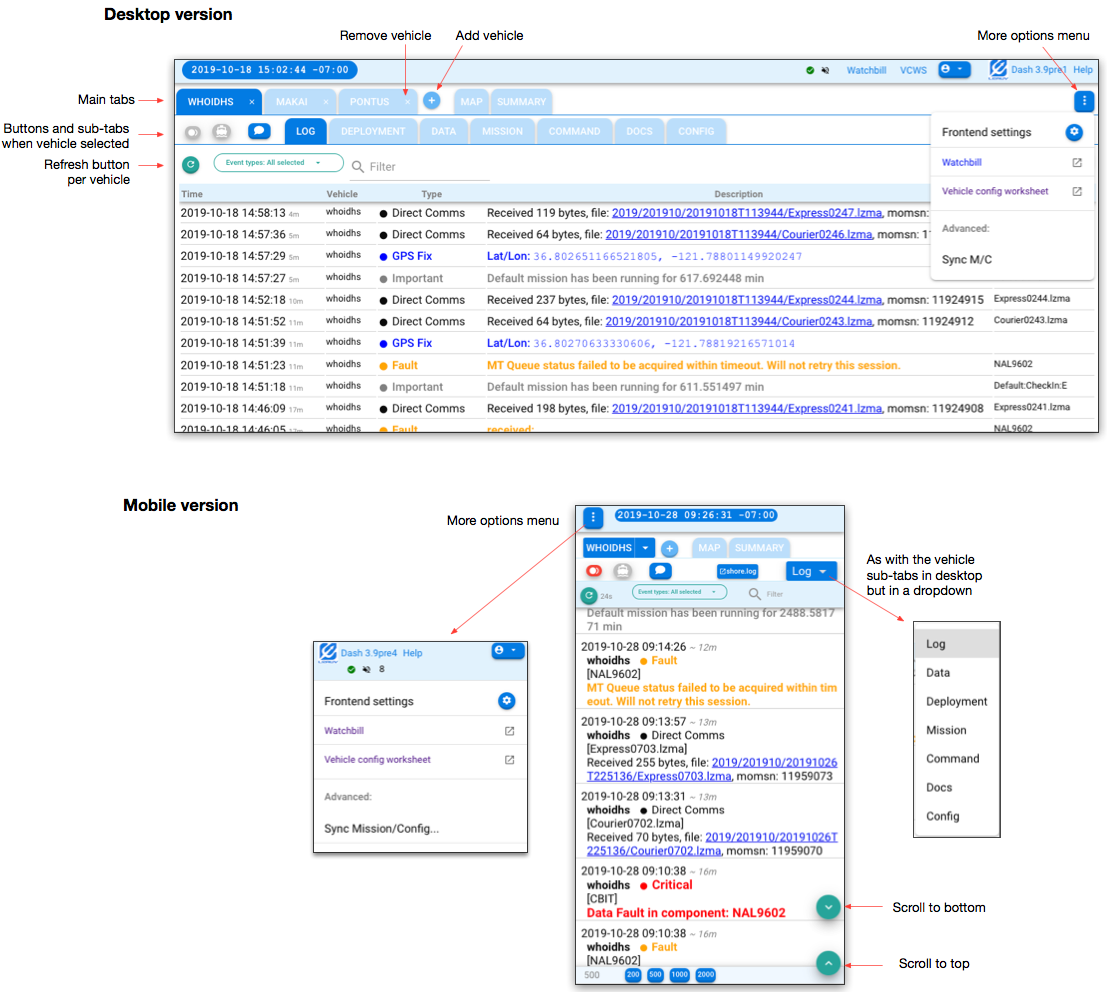Select the 1000 entries count button
Image resolution: width=1107 pixels, height=992 pixels.
pyautogui.click(x=680, y=975)
